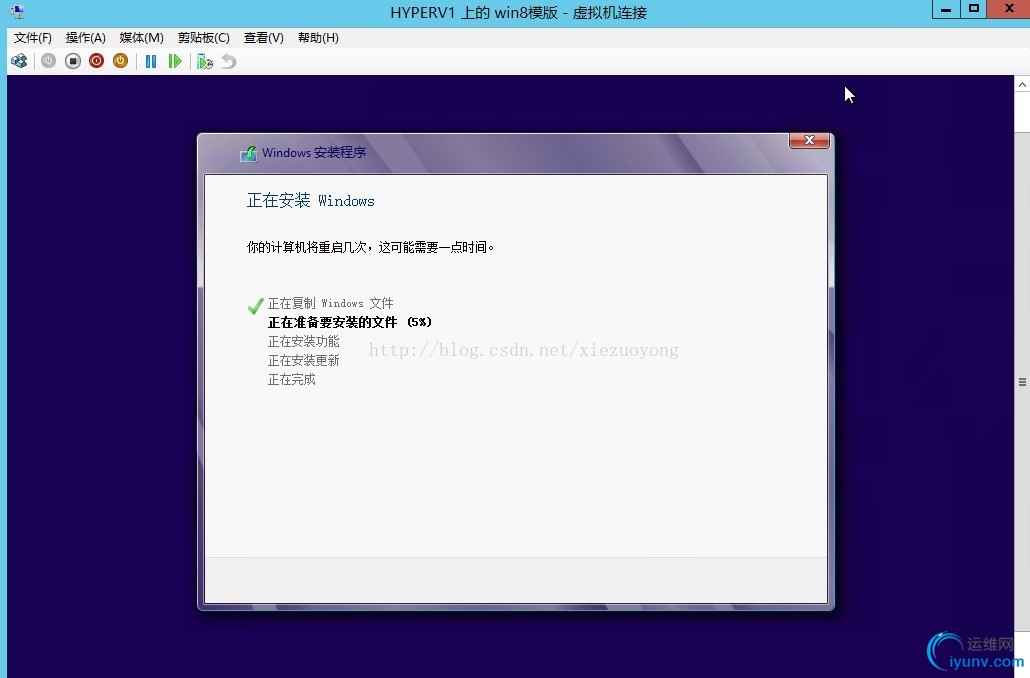The height and width of the screenshot is (678, 1030).
Task: Create a checkpoint with snapshot icon
Action: 205,61
